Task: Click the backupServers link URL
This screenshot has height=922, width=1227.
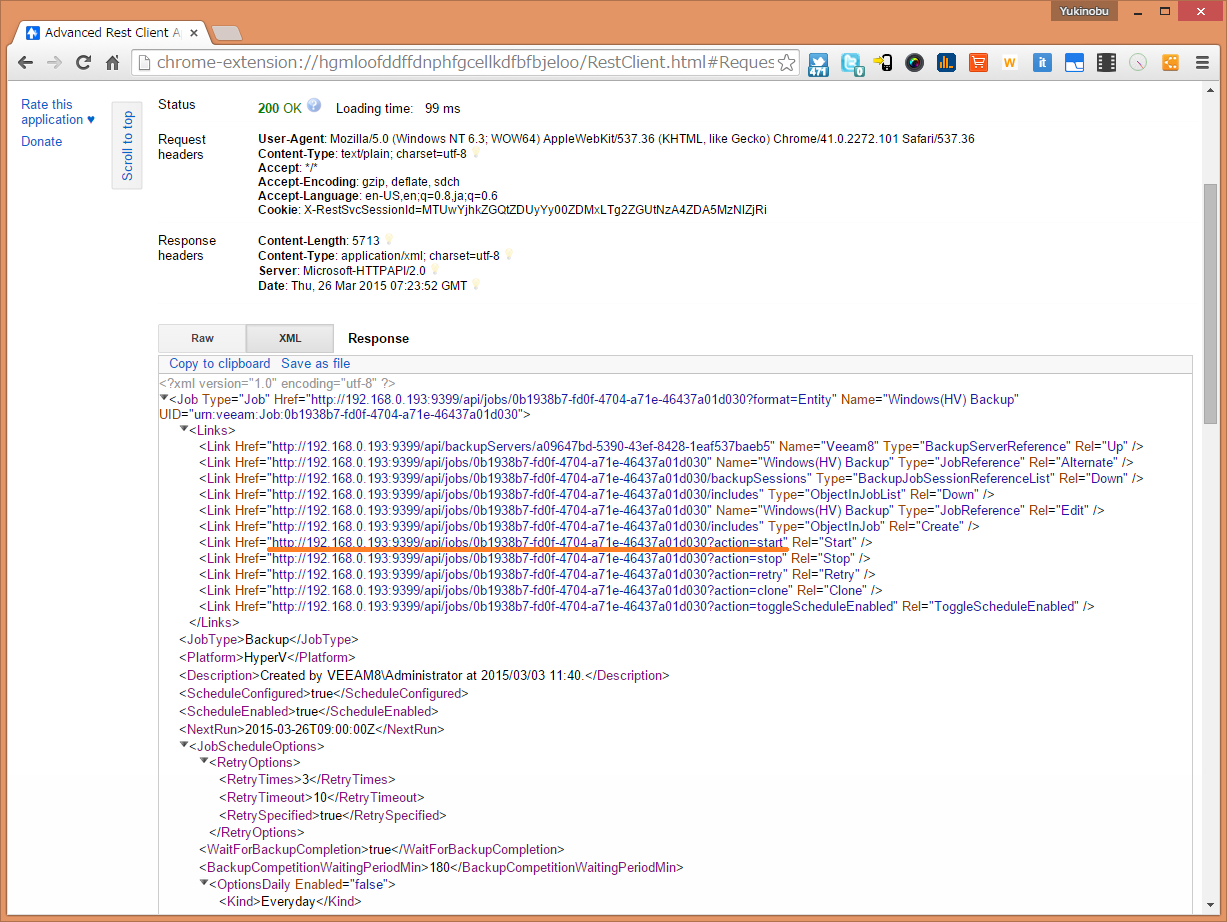Action: tap(522, 446)
